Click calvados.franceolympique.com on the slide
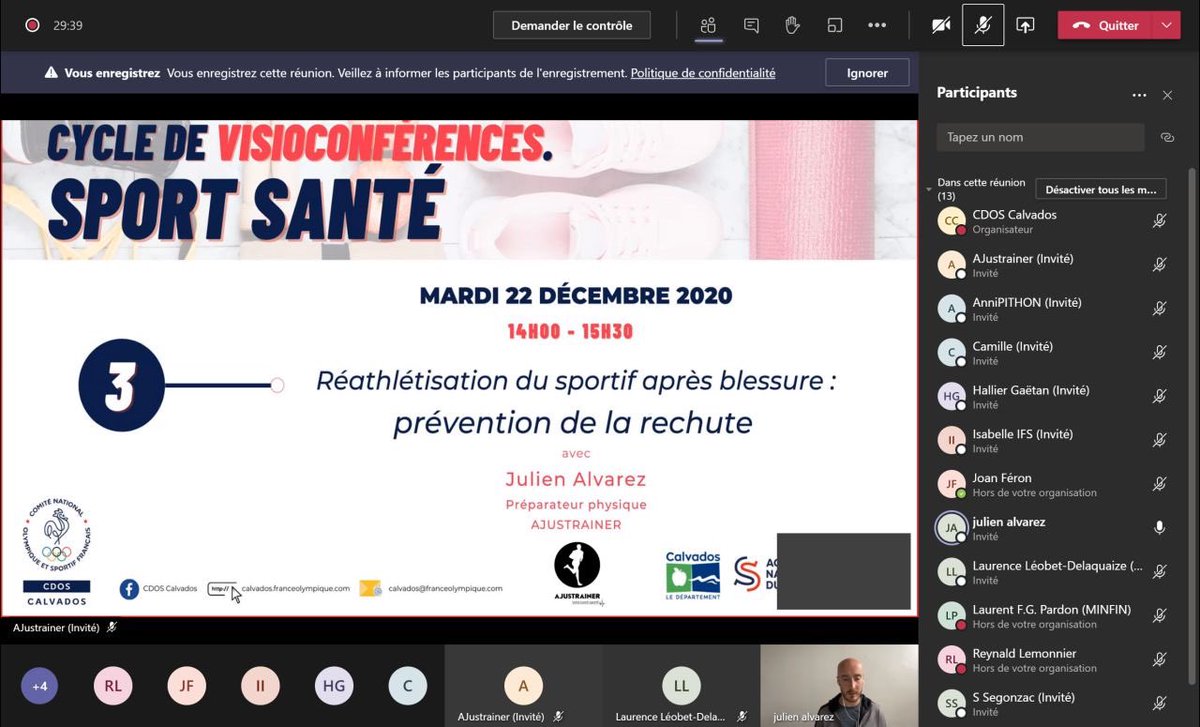Viewport: 1200px width, 727px height. point(296,589)
